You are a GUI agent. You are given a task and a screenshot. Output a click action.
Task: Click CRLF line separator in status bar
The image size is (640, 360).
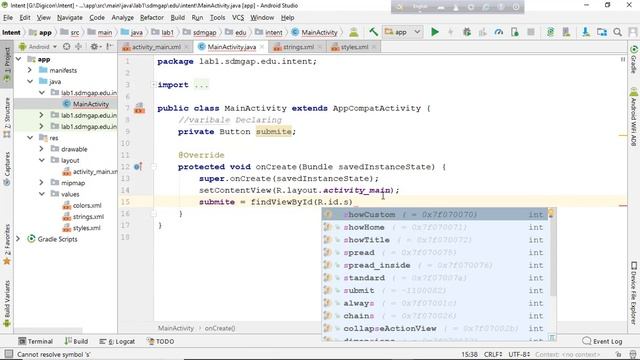pos(493,354)
